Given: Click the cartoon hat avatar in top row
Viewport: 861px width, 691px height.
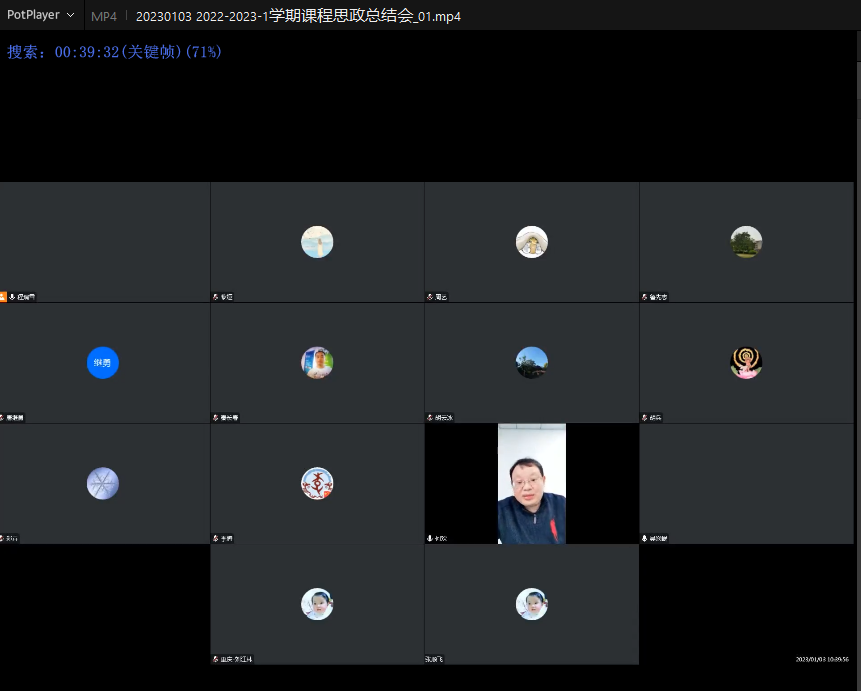Looking at the screenshot, I should (531, 242).
